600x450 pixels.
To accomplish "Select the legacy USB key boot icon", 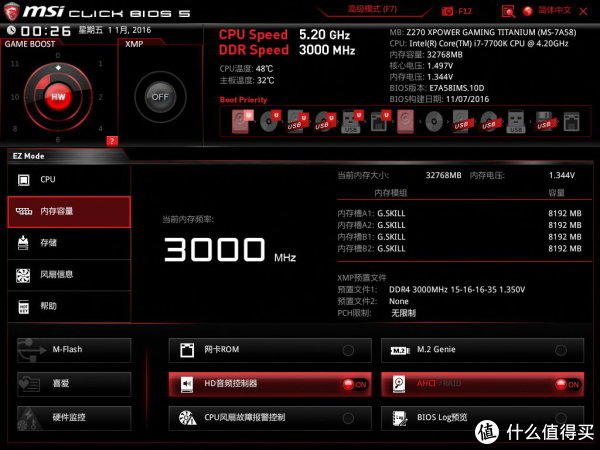I will pyautogui.click(x=516, y=122).
